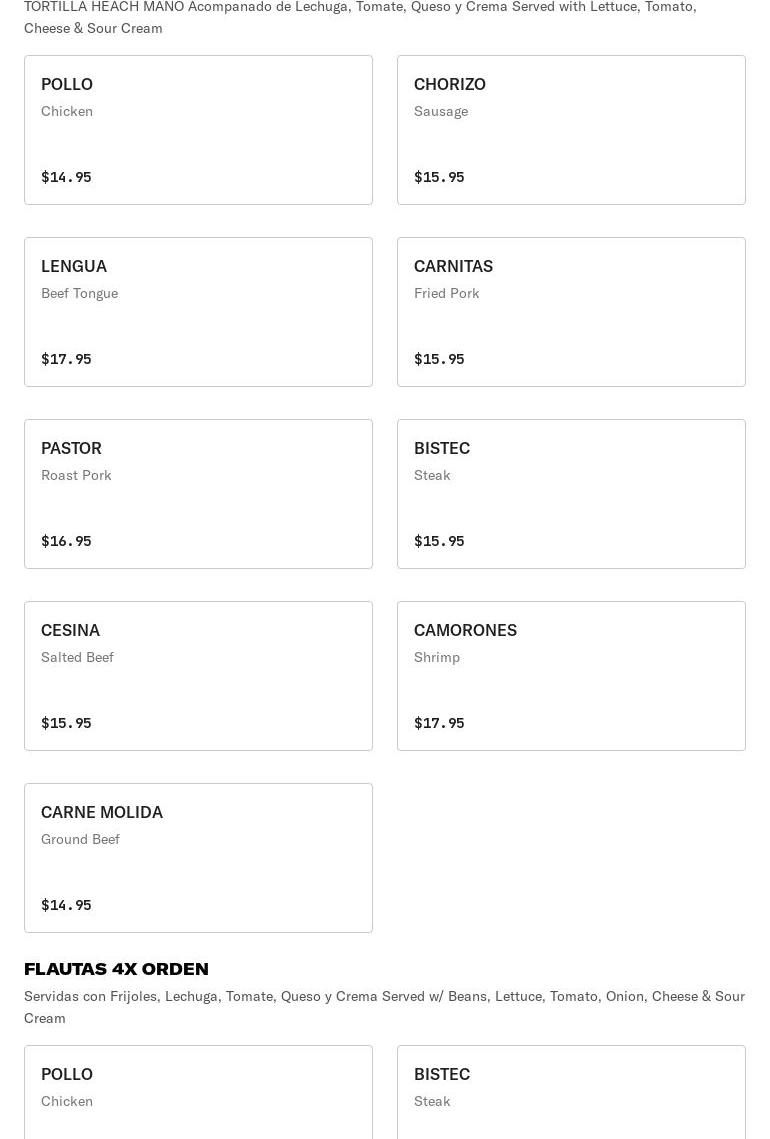The image size is (770, 1139).
Task: Select POLLO under Flautas 4X Orden
Action: click(198, 1093)
